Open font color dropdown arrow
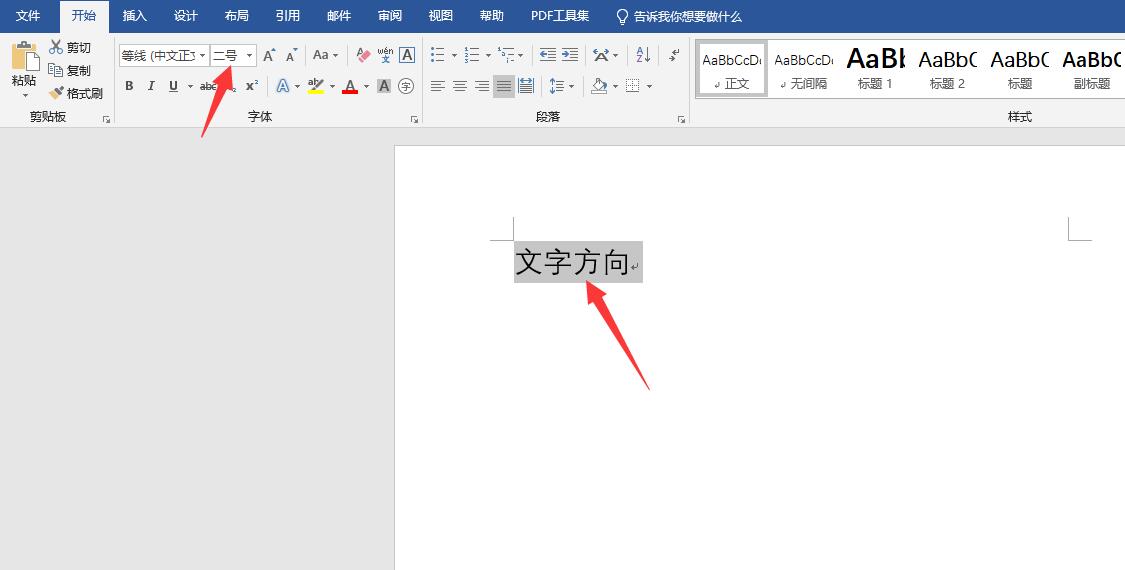Image resolution: width=1125 pixels, height=570 pixels. [366, 86]
